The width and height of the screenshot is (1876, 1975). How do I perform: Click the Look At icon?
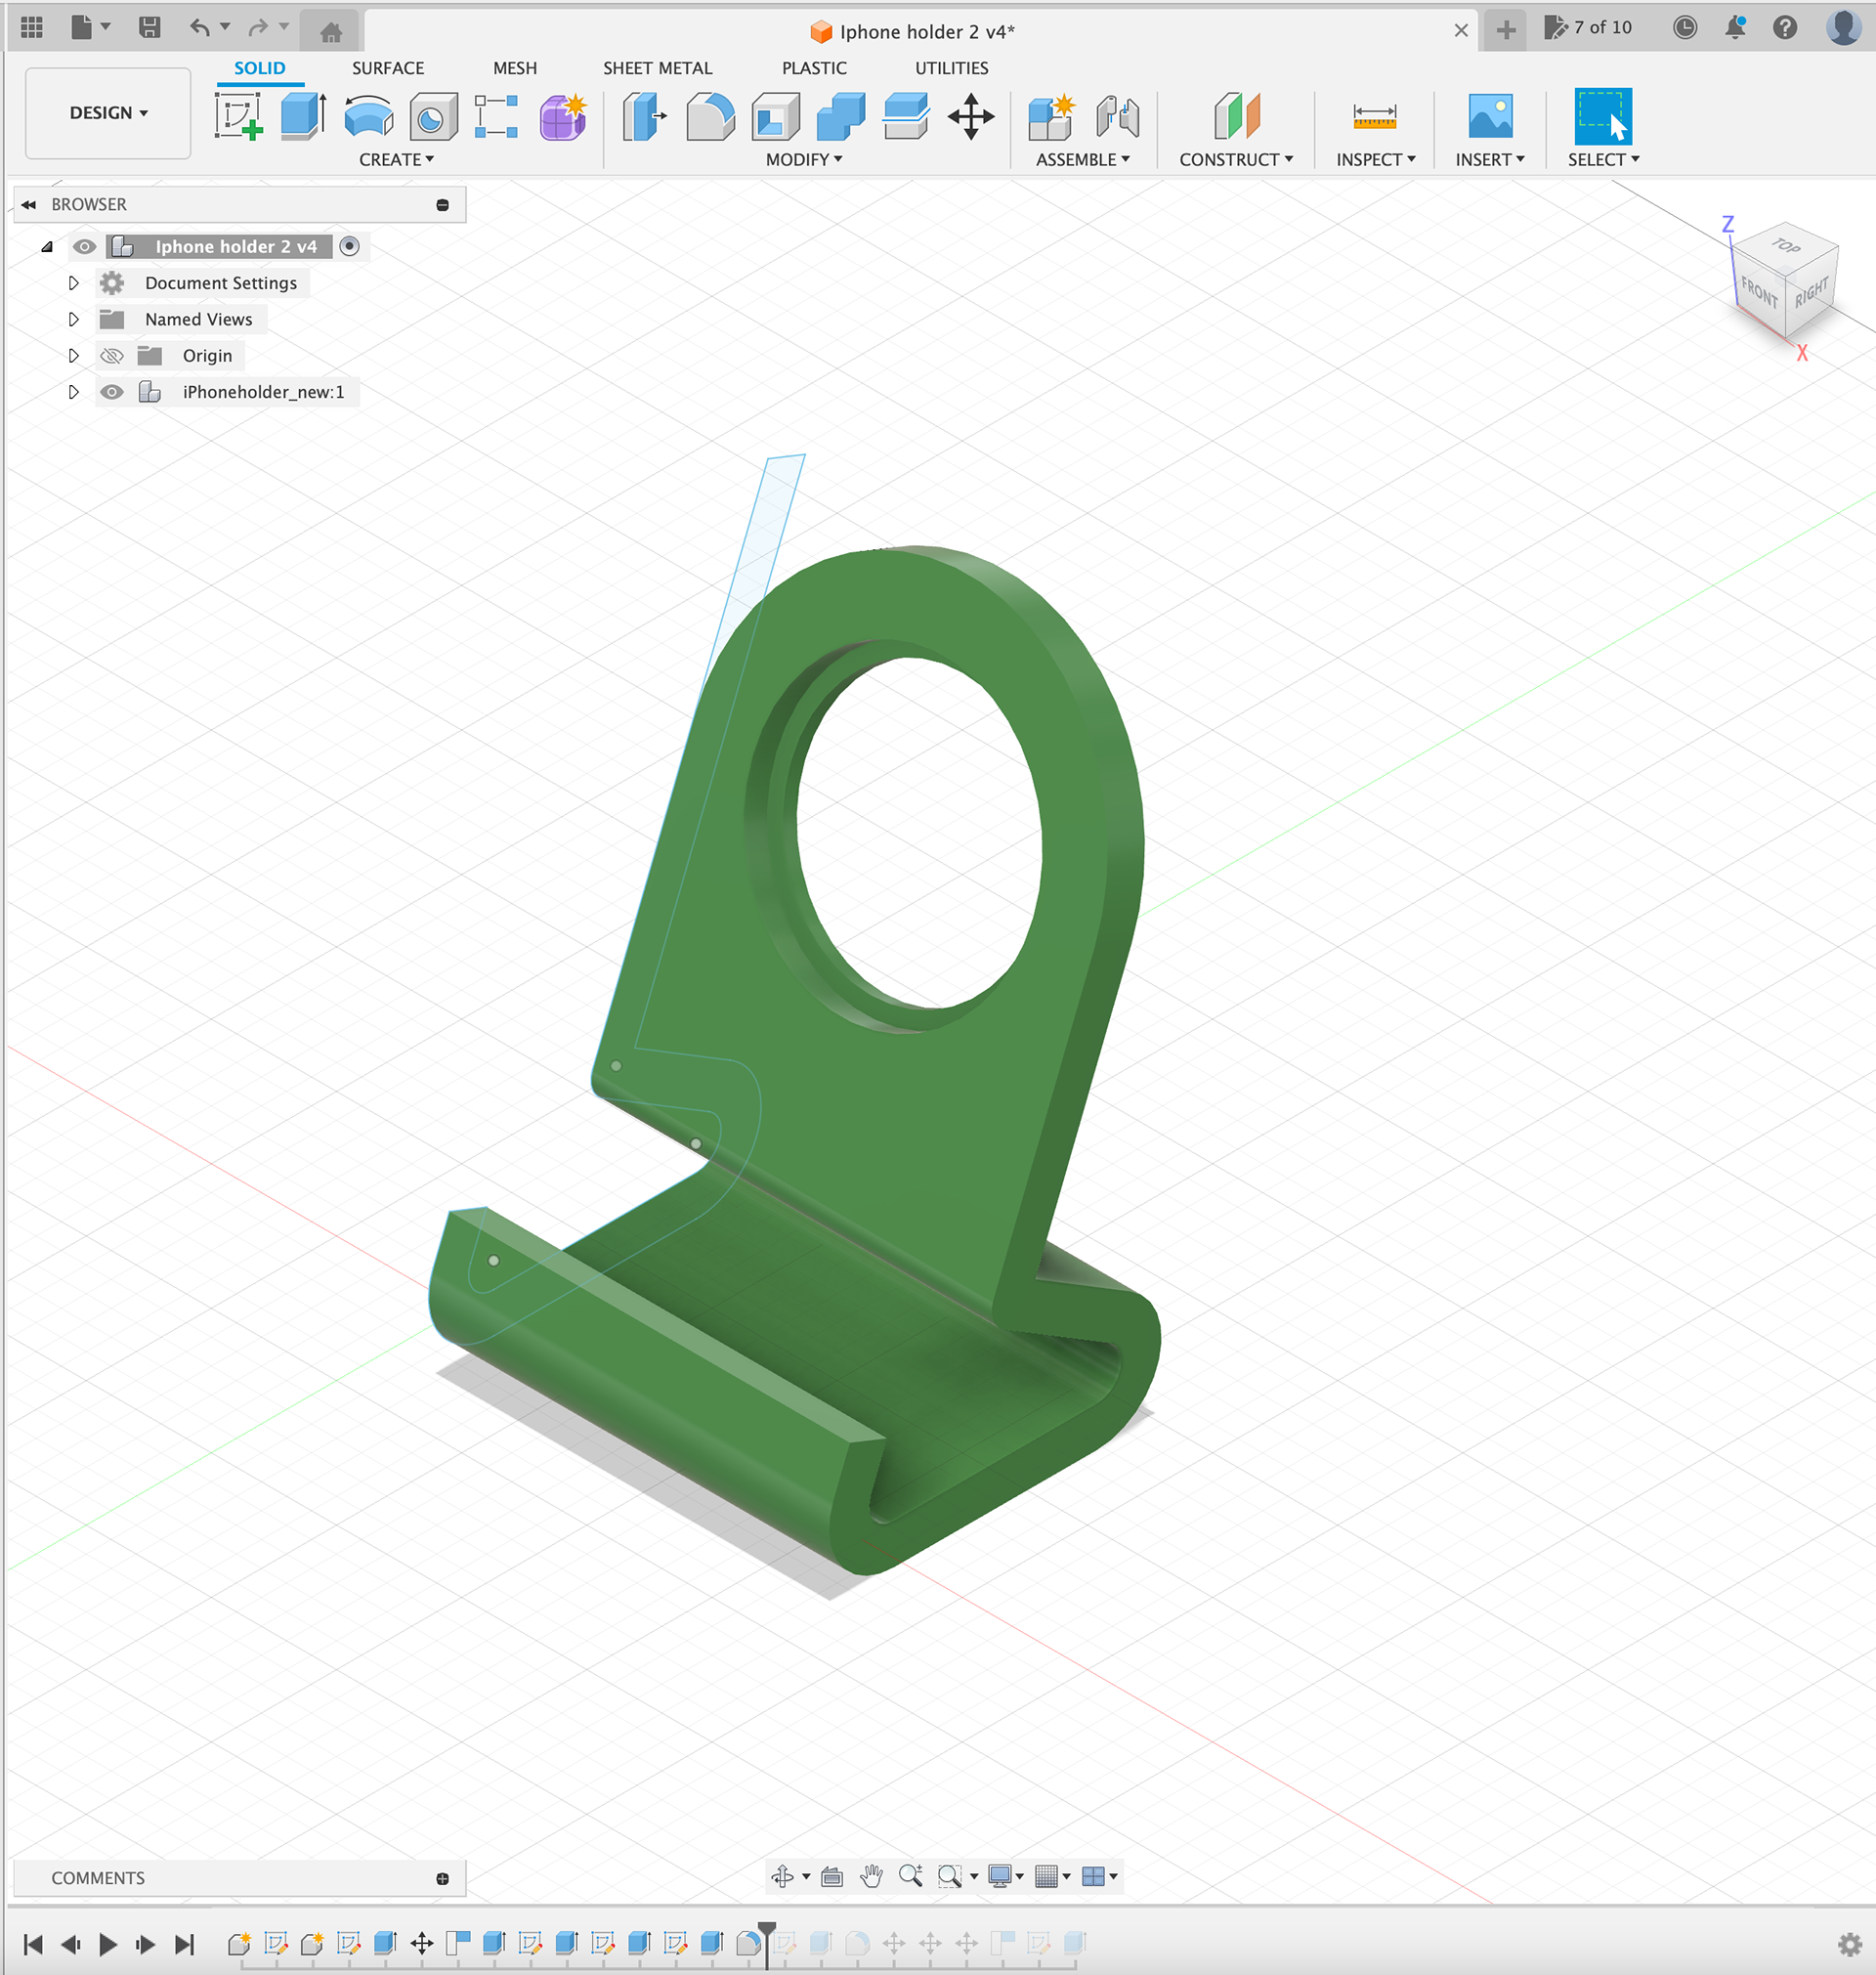pos(831,1876)
